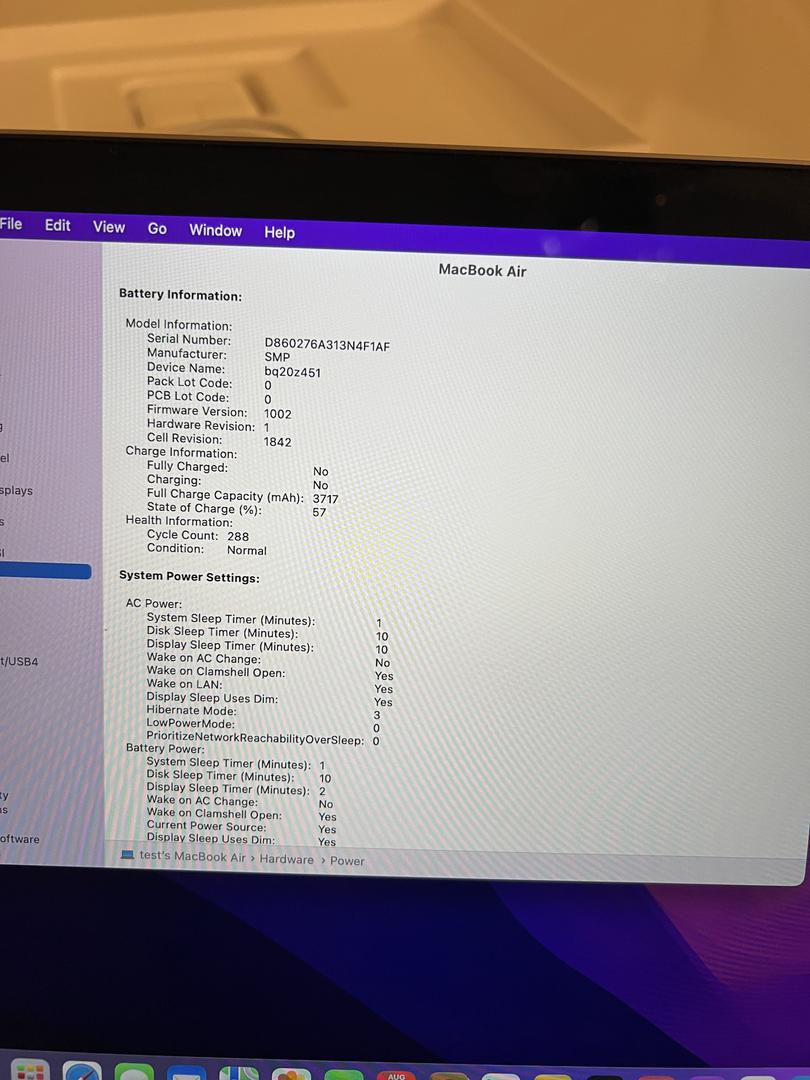Click Power in the path bar
The image size is (810, 1080).
coord(347,860)
